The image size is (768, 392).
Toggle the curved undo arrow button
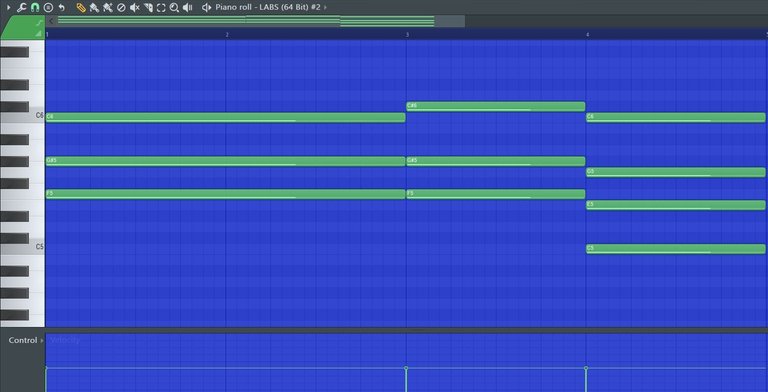(x=62, y=7)
